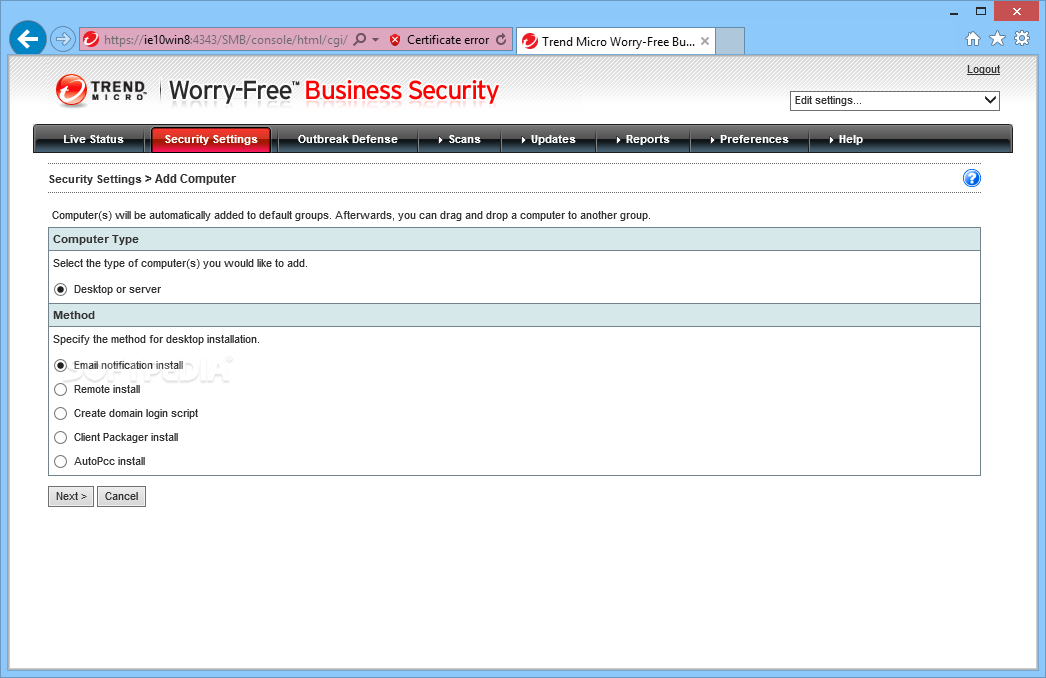Open the blue help question mark icon
The image size is (1046, 678).
[972, 178]
